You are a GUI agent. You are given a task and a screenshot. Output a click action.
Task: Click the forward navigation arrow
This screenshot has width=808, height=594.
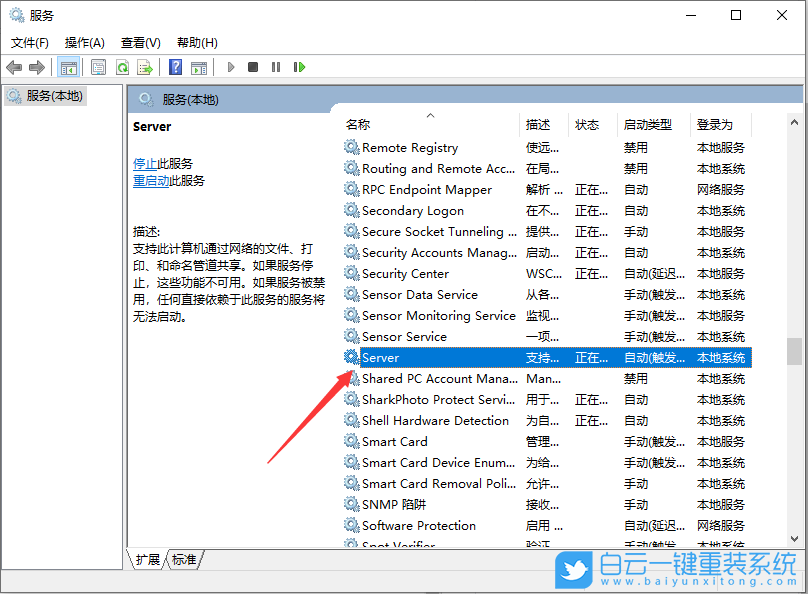38,67
